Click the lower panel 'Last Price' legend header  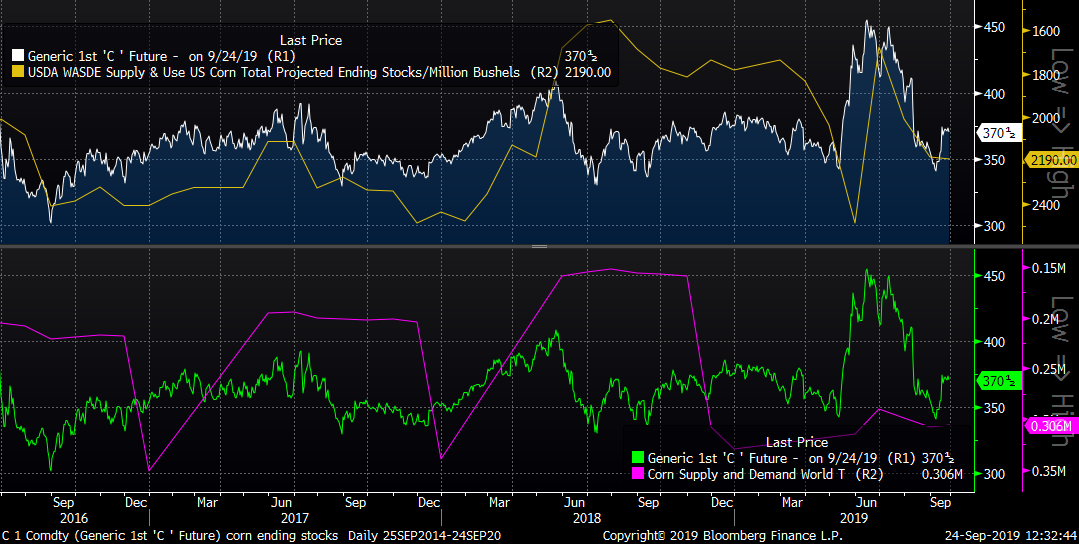point(796,442)
